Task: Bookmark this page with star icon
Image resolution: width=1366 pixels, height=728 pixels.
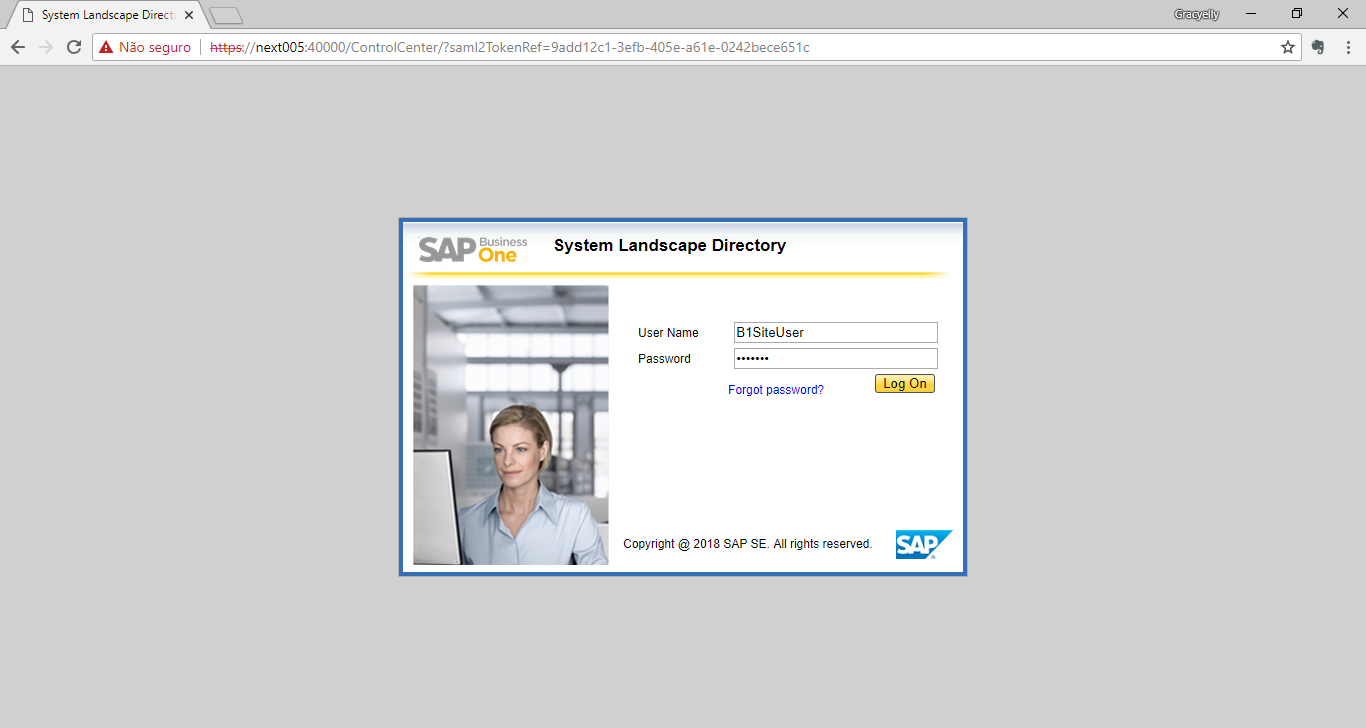Action: point(1288,47)
